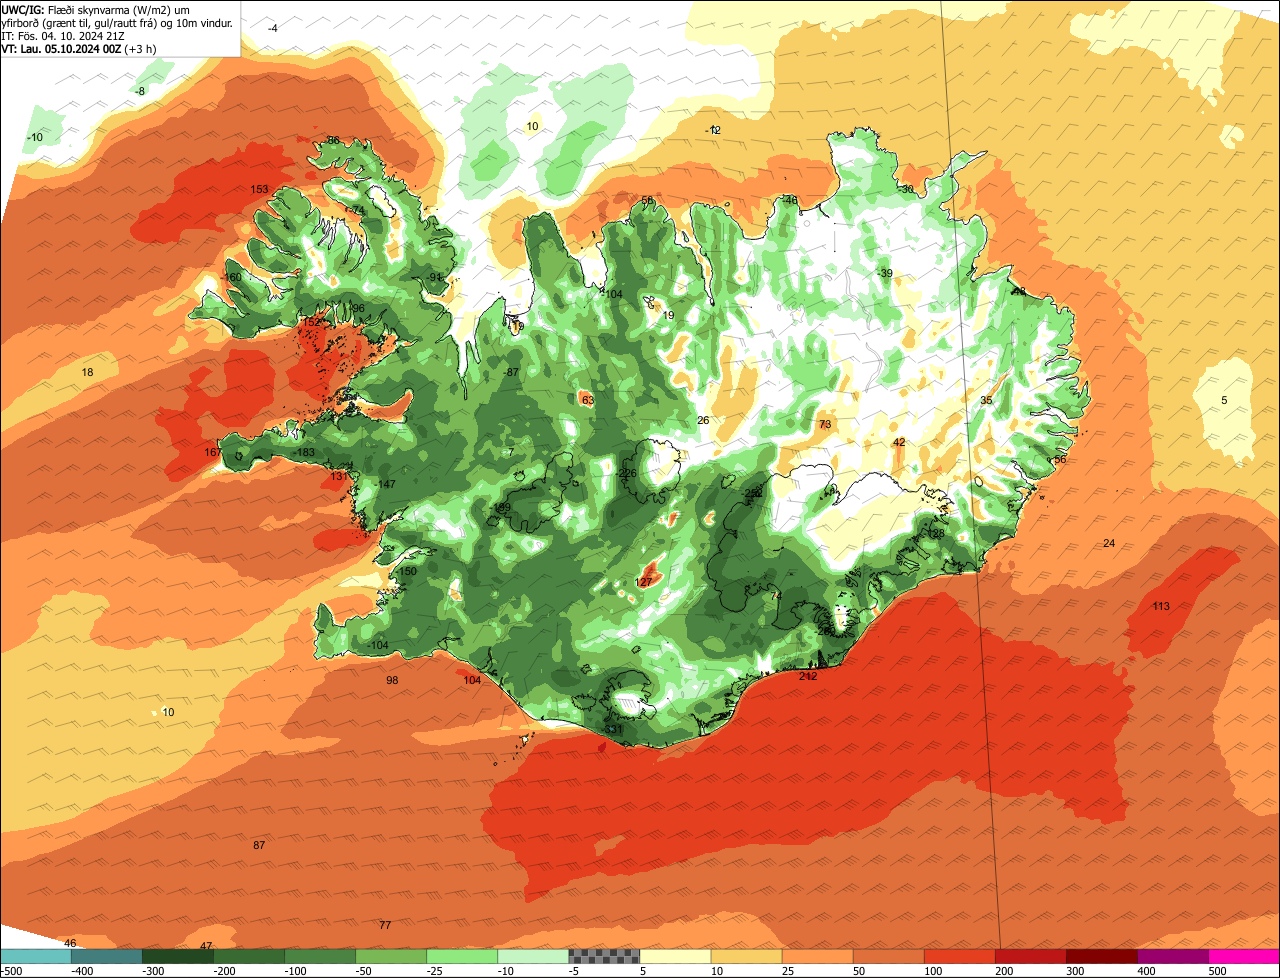Viewport: 1280px width, 978px height.
Task: Click the '18' value west of Iceland
Action: coord(87,372)
